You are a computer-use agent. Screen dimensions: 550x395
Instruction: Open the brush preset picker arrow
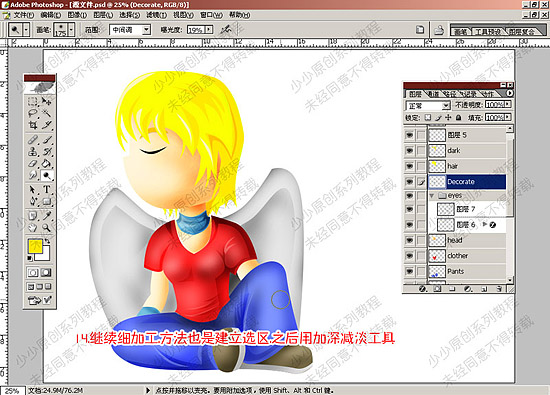[x=72, y=30]
